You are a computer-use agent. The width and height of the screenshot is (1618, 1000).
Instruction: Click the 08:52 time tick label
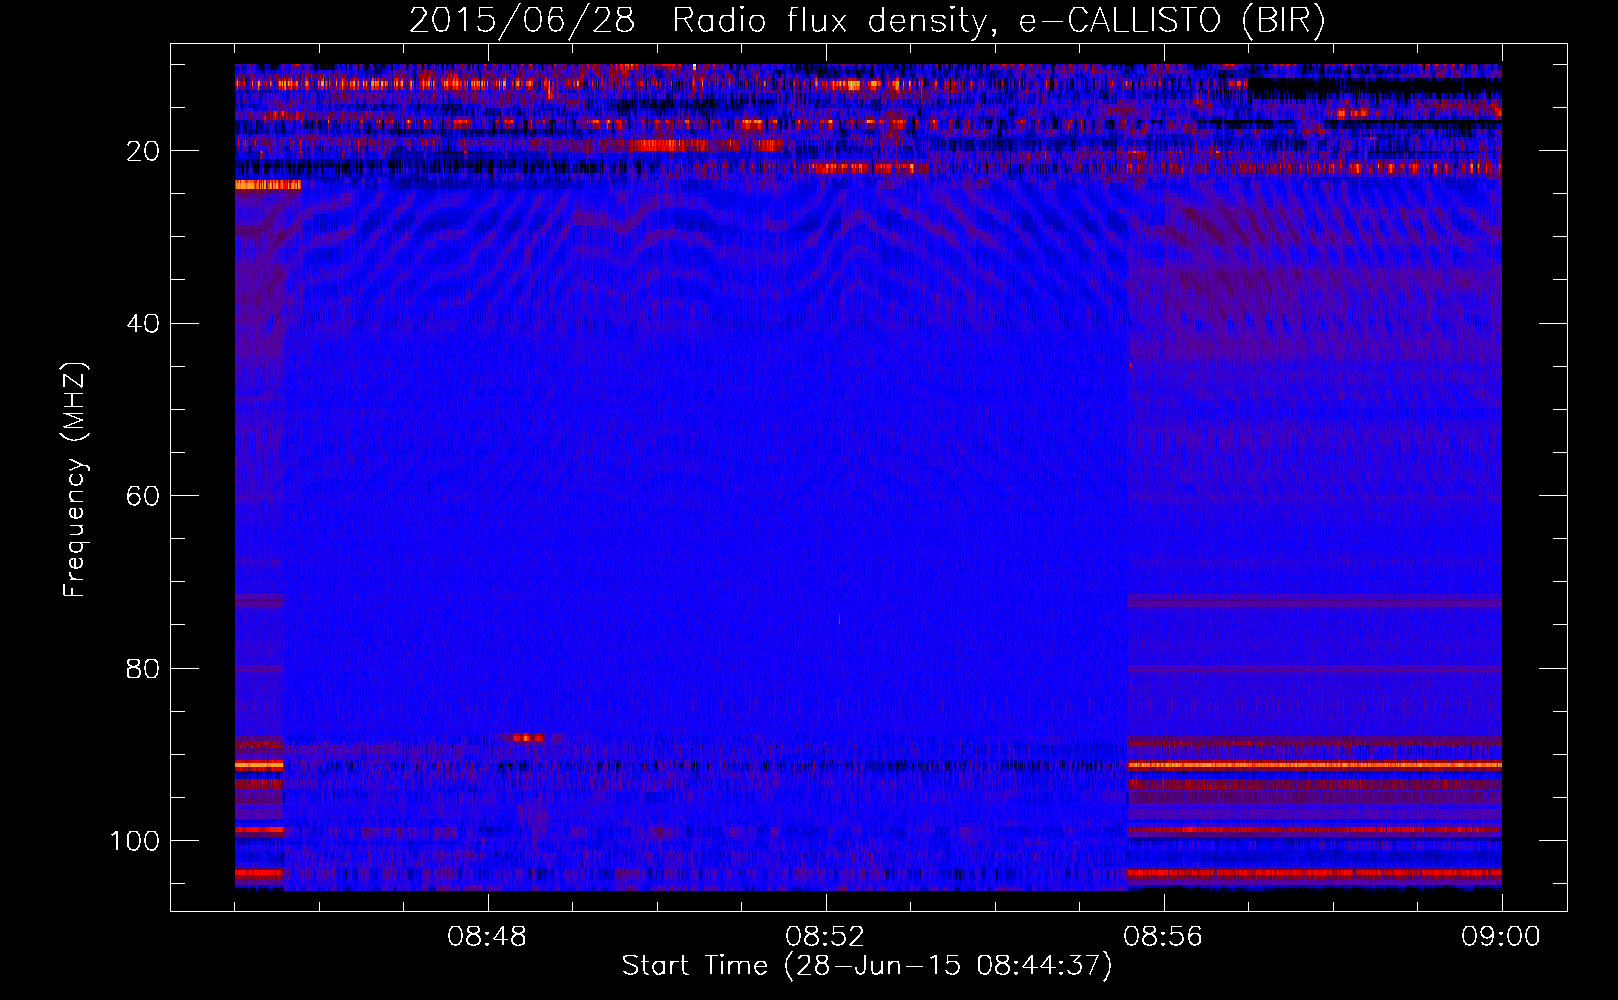825,937
